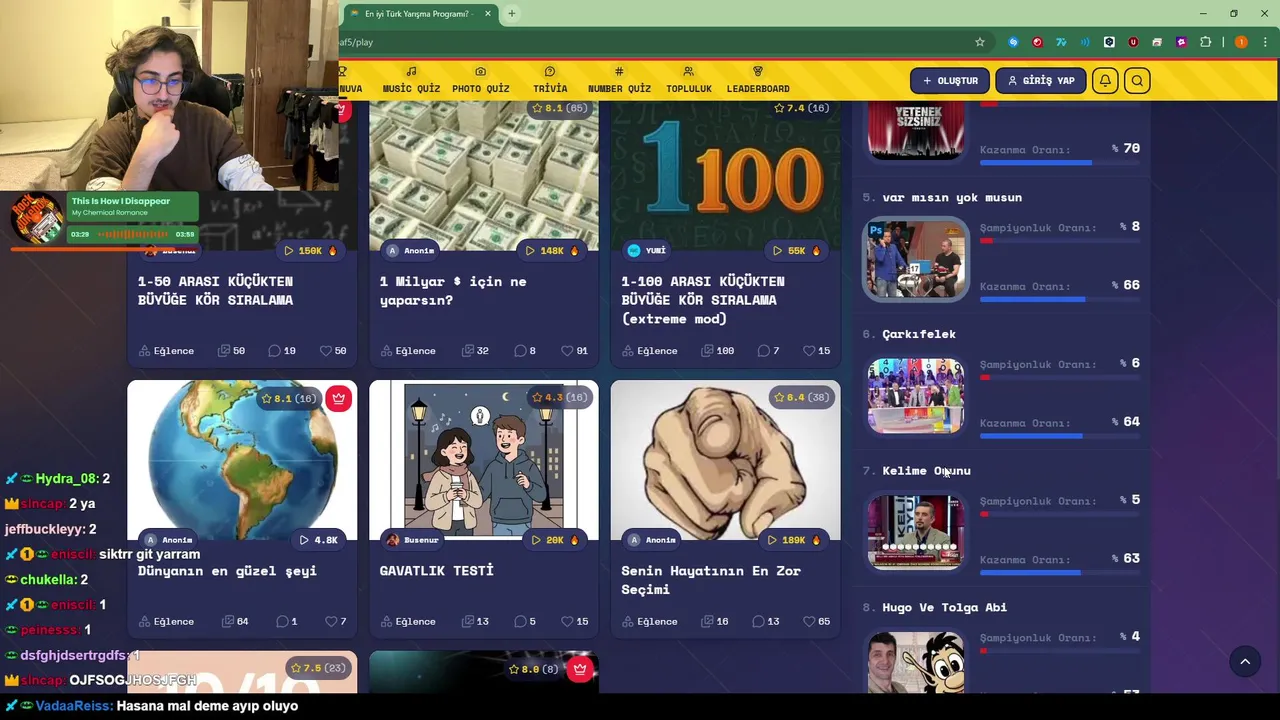Open the Number Quiz menu item
This screenshot has width=1280, height=720.
tap(619, 81)
